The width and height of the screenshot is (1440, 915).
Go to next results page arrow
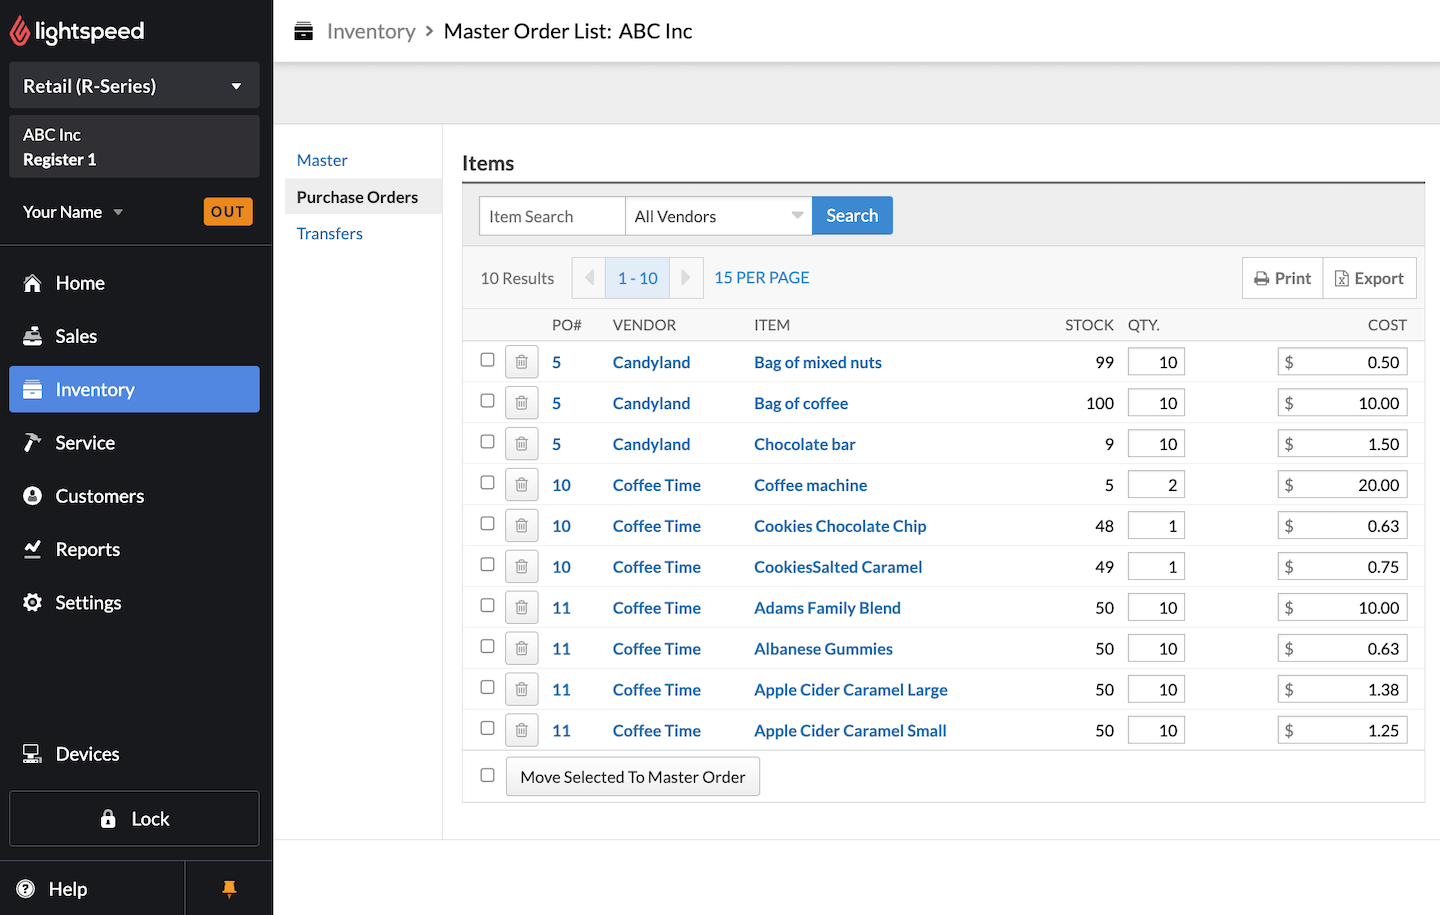click(685, 278)
